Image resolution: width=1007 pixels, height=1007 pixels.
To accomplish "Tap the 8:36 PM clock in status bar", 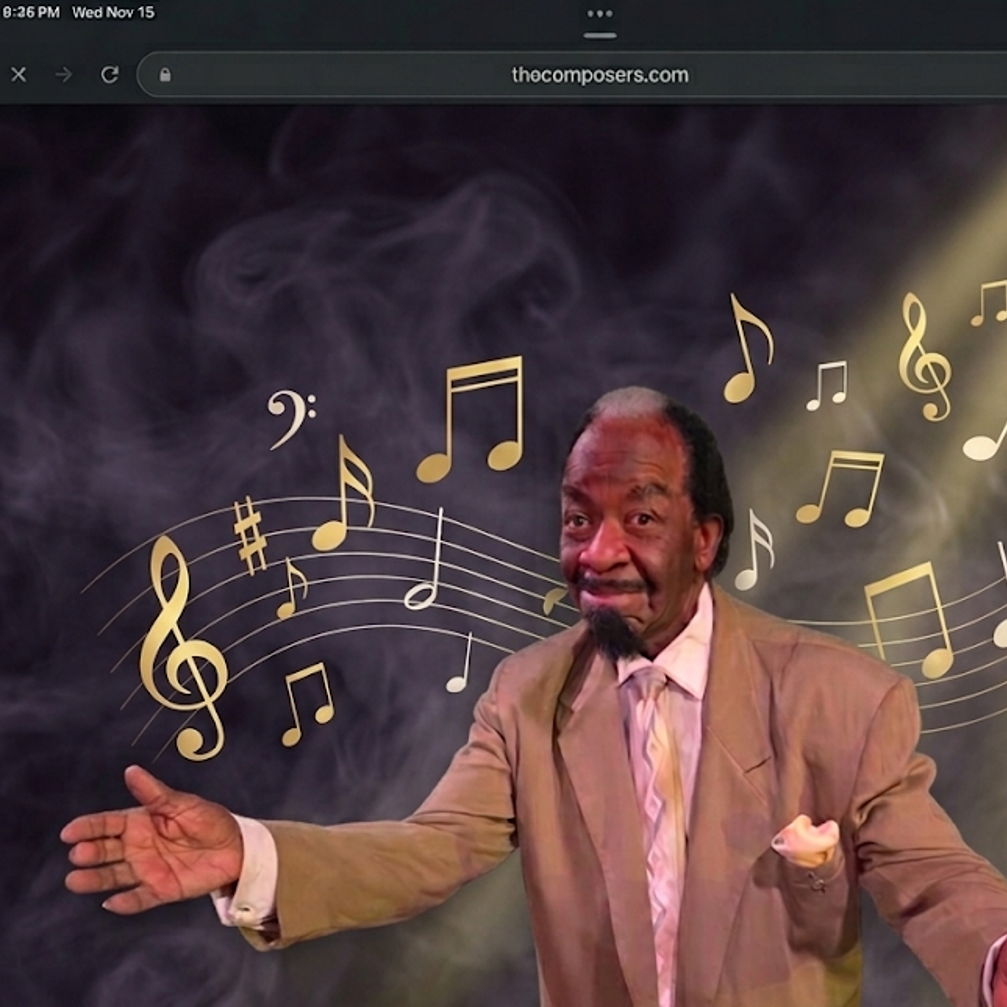I will click(30, 12).
